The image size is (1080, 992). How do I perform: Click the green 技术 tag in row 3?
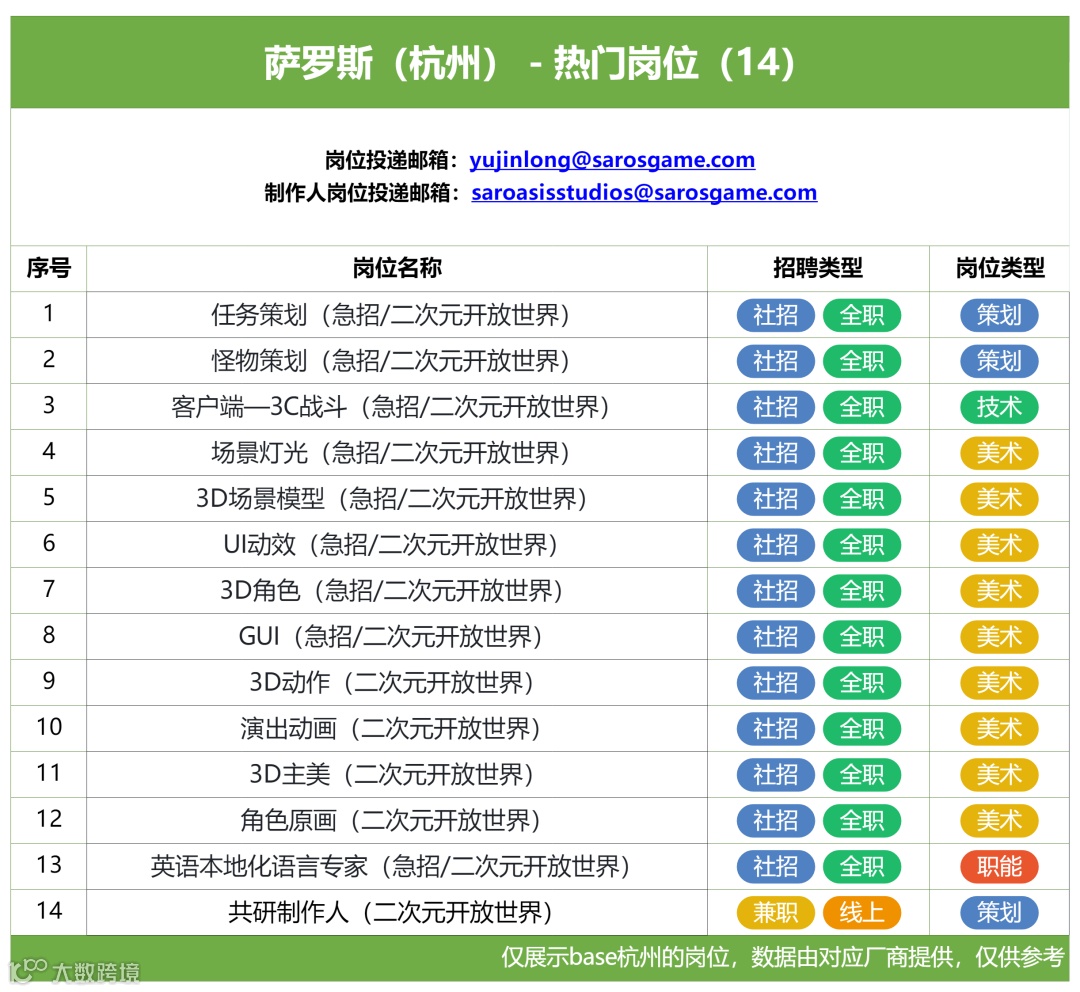pos(999,407)
